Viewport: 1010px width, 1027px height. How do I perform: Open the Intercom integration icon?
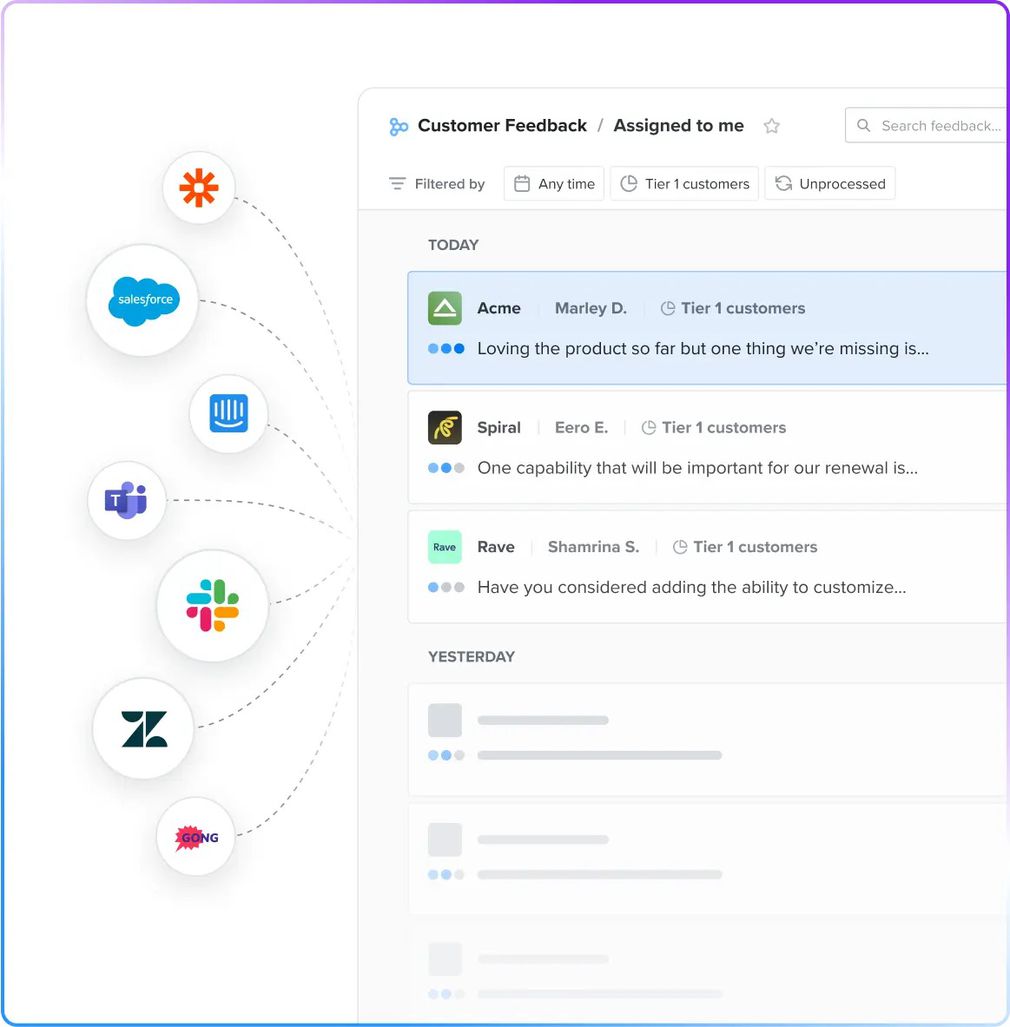click(x=229, y=414)
